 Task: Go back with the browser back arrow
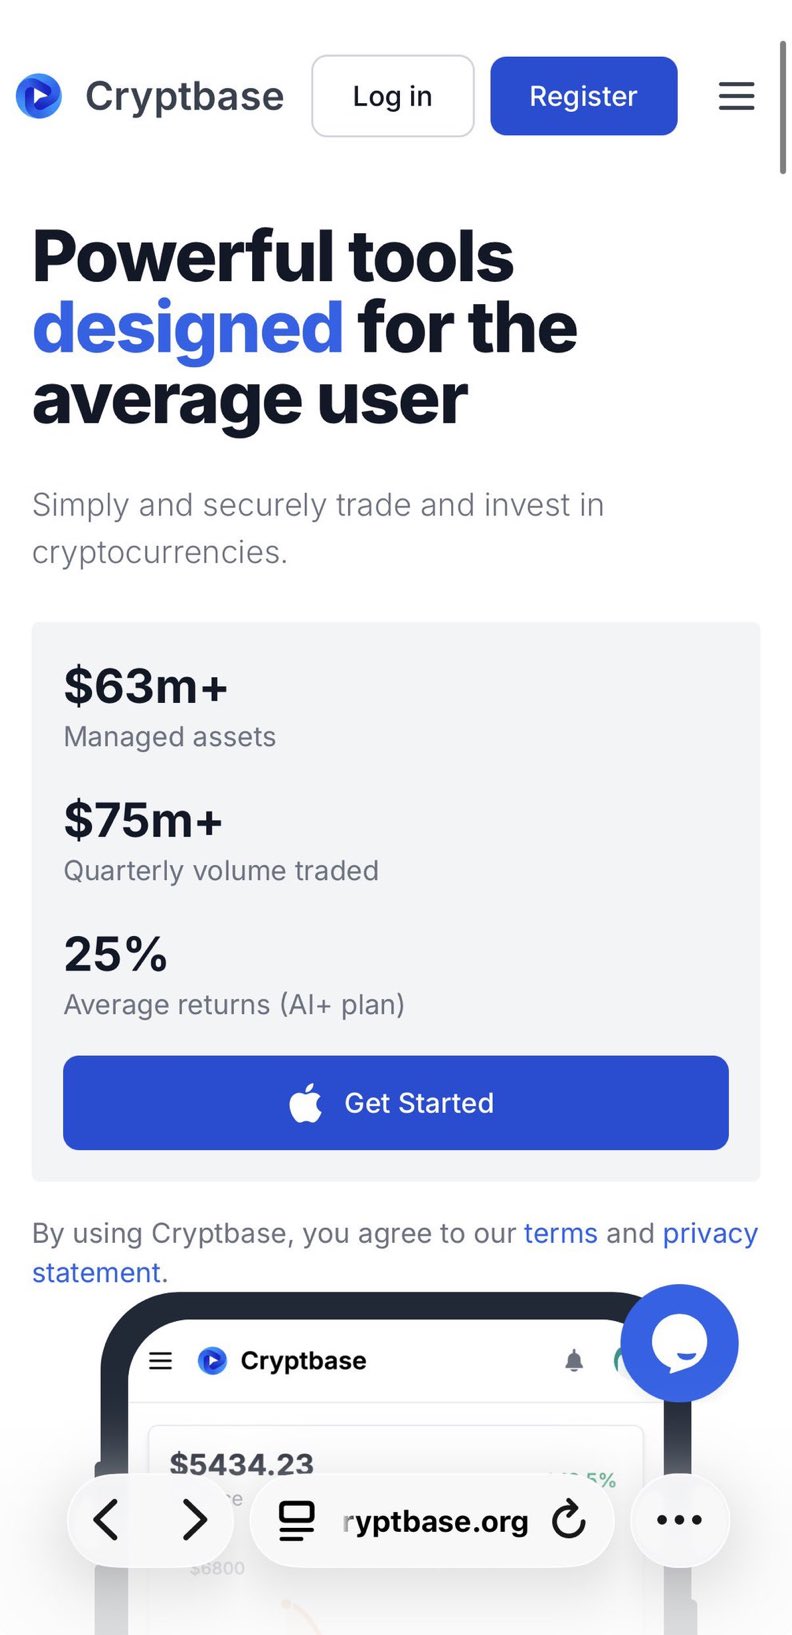(x=106, y=1520)
